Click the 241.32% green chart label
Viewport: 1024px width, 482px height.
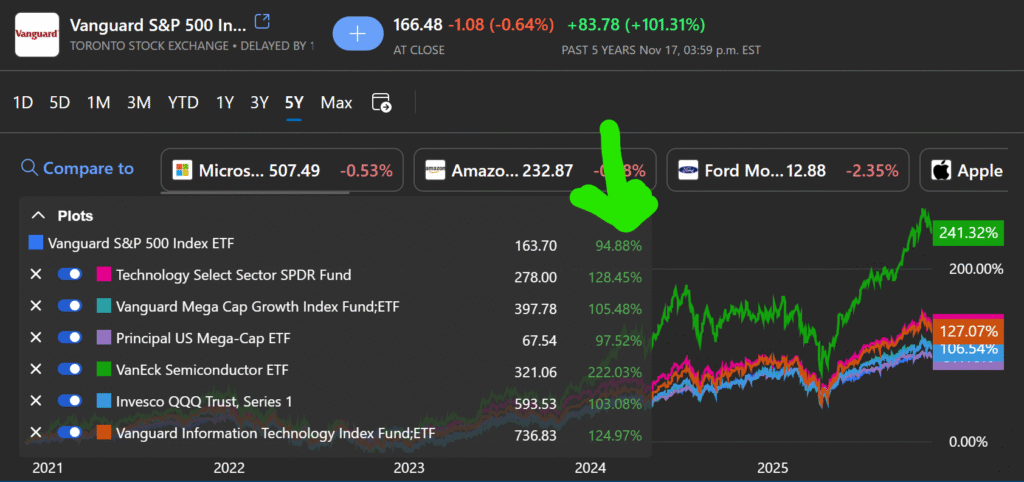tap(968, 233)
